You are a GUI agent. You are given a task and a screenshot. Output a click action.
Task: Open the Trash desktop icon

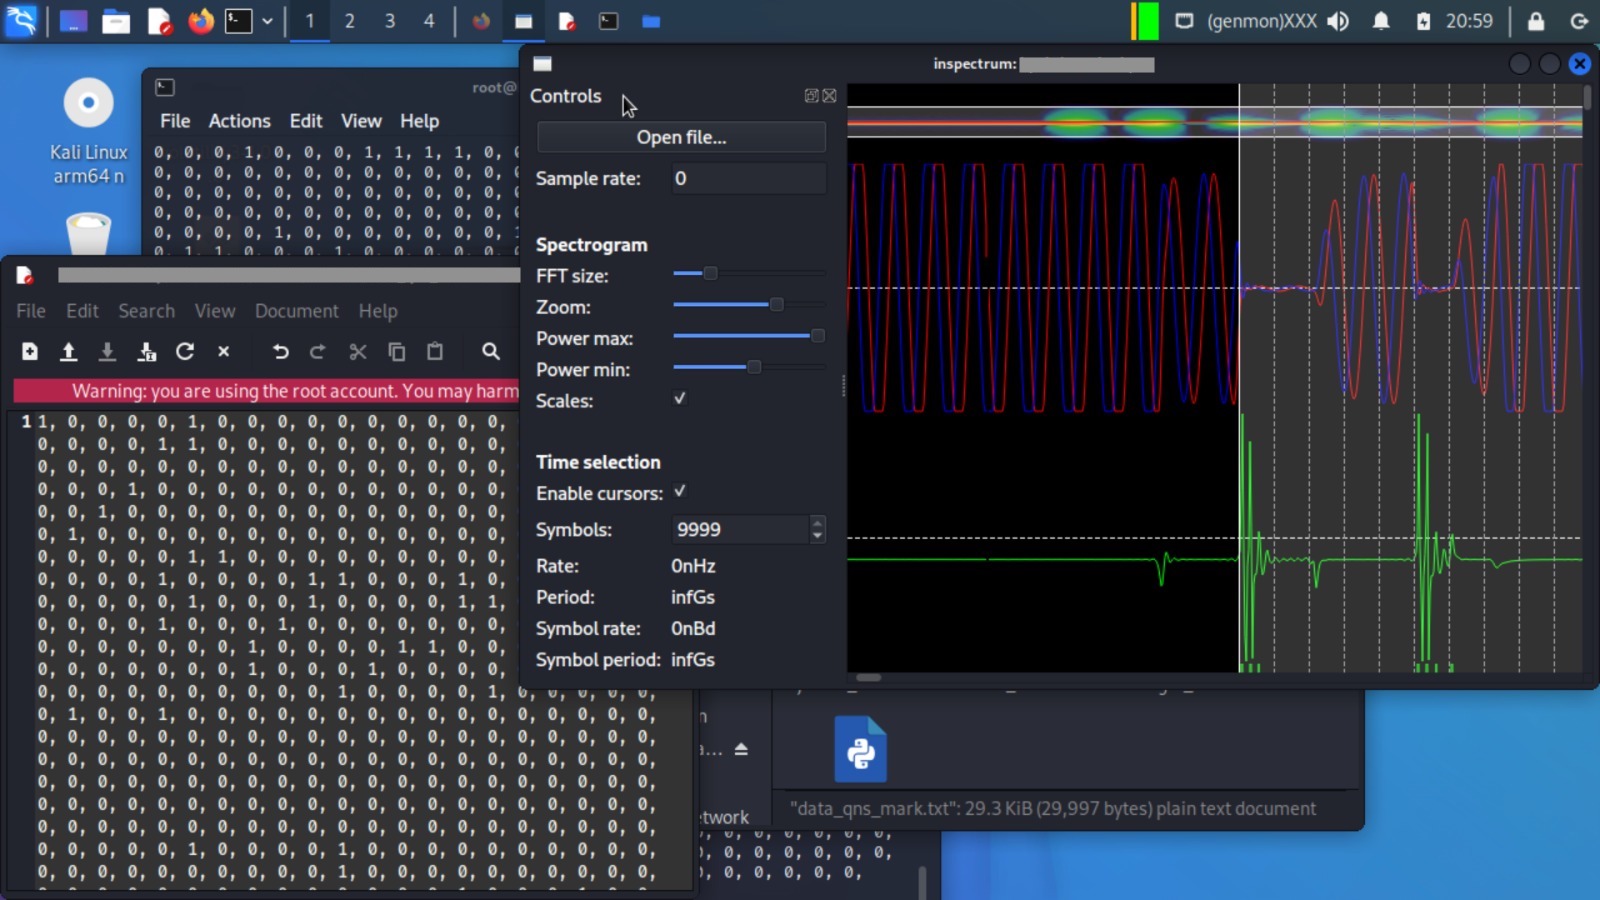click(x=88, y=232)
